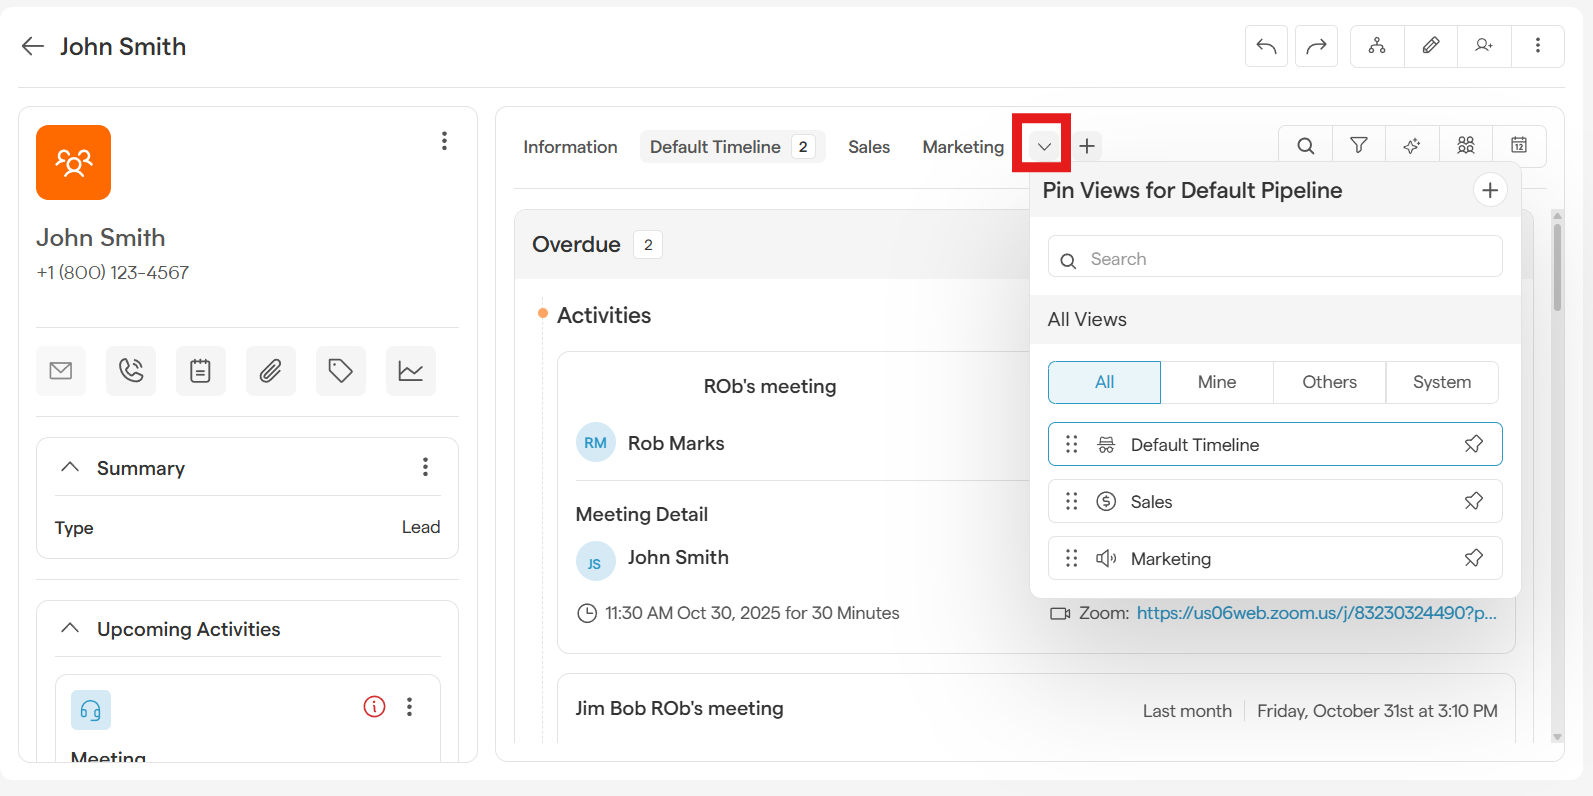Pin the Sales view
Image resolution: width=1593 pixels, height=796 pixels.
(1473, 501)
